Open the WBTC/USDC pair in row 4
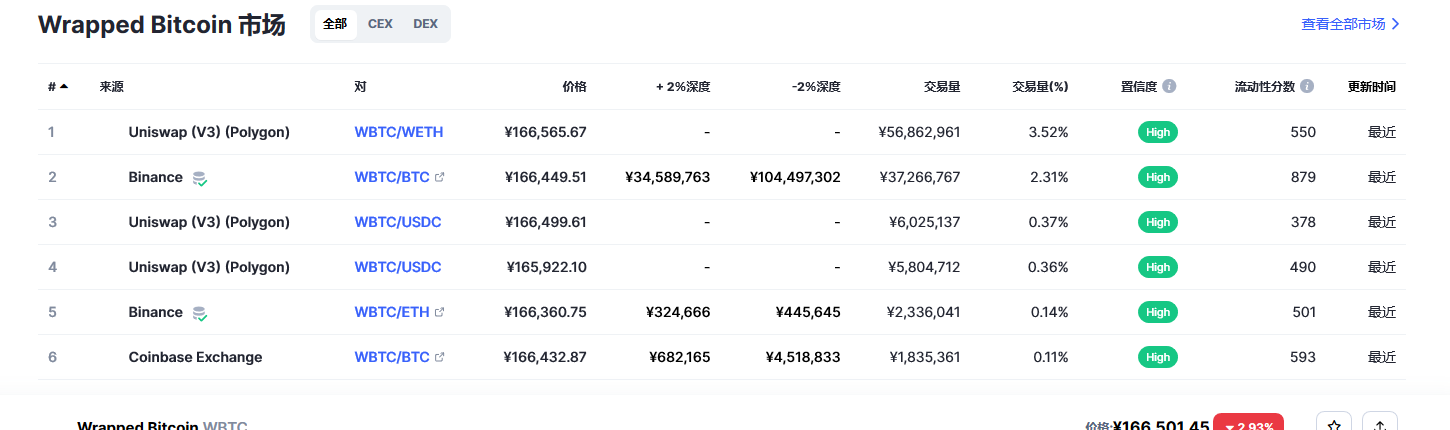Viewport: 1450px width, 430px height. coord(398,267)
